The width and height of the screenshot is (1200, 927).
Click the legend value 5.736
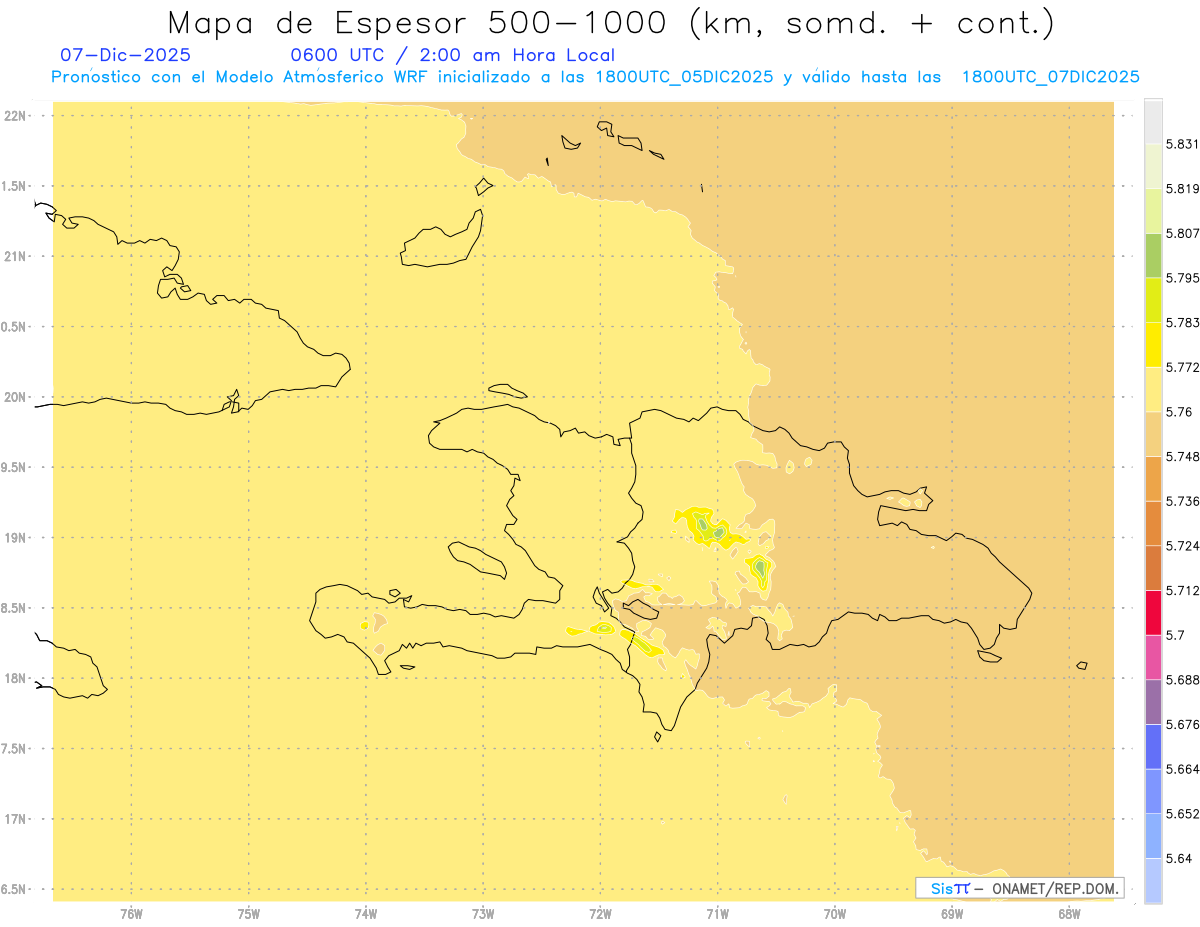click(x=1182, y=501)
